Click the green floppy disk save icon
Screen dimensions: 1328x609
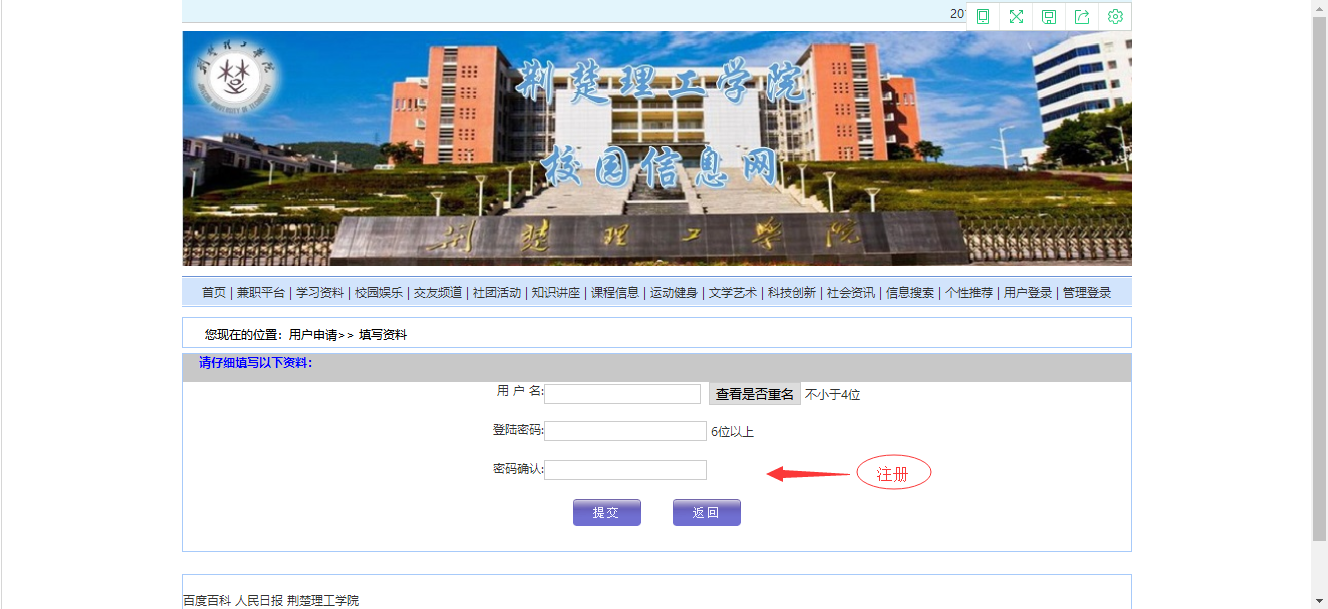tap(1049, 16)
